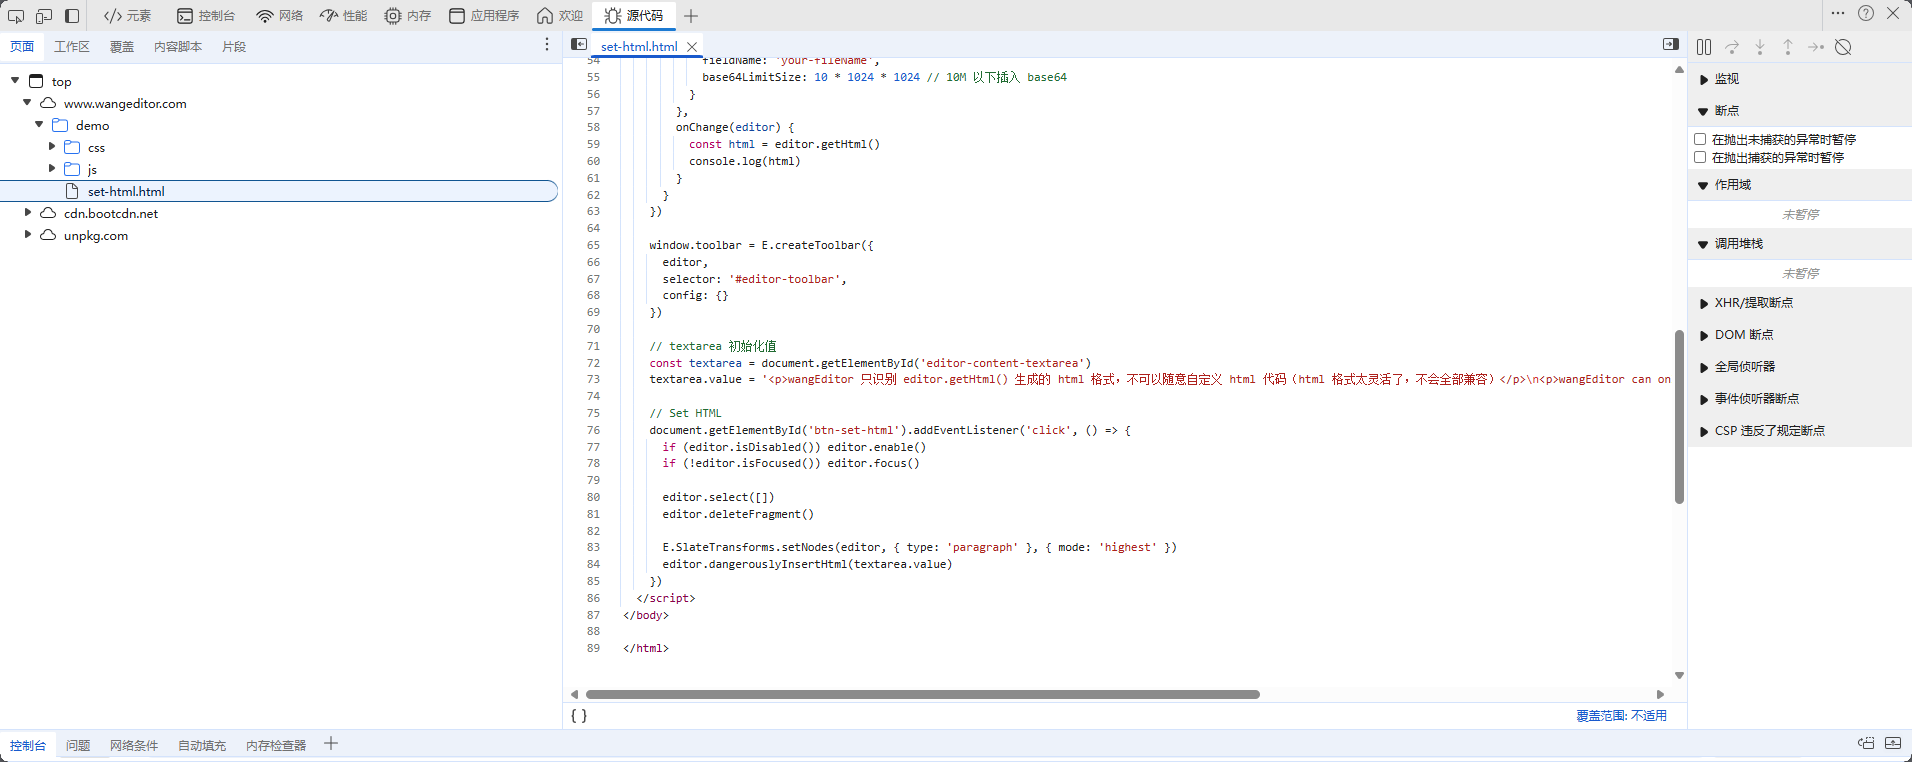Deactivate breakpoints icon
The width and height of the screenshot is (1912, 762).
(x=1844, y=47)
